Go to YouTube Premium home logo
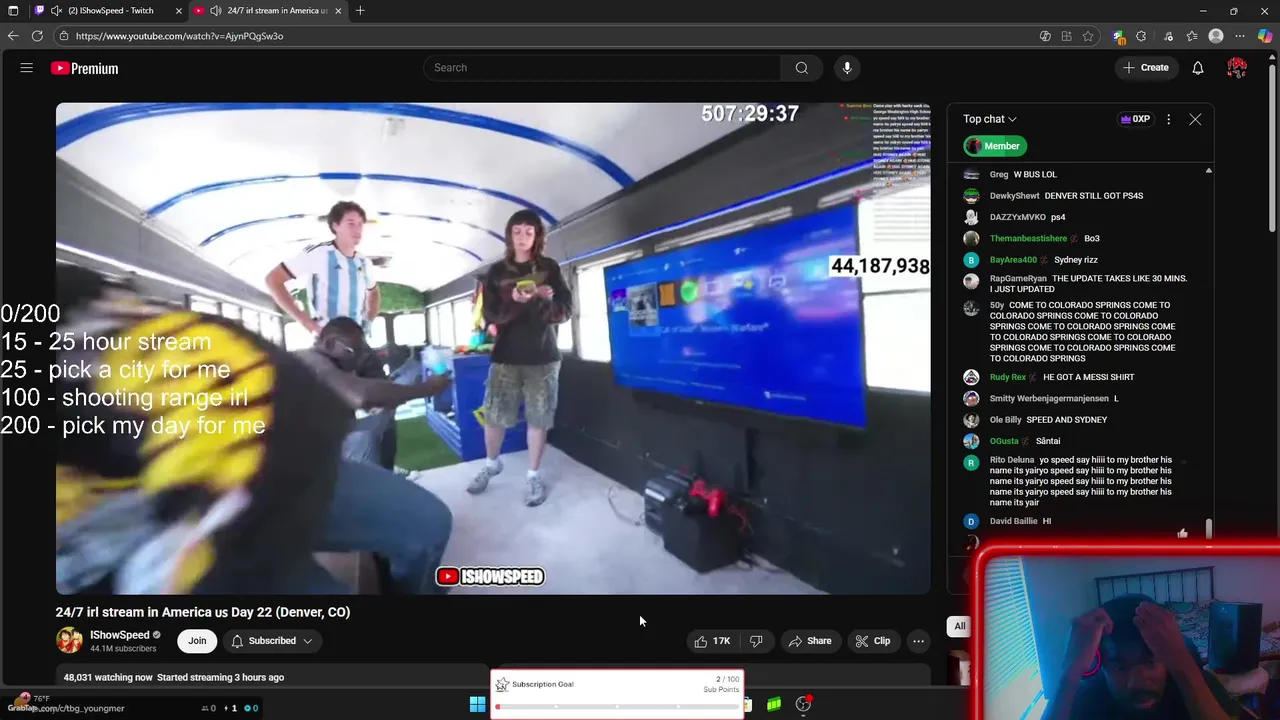Screen dimensions: 1280x720 tap(84, 68)
